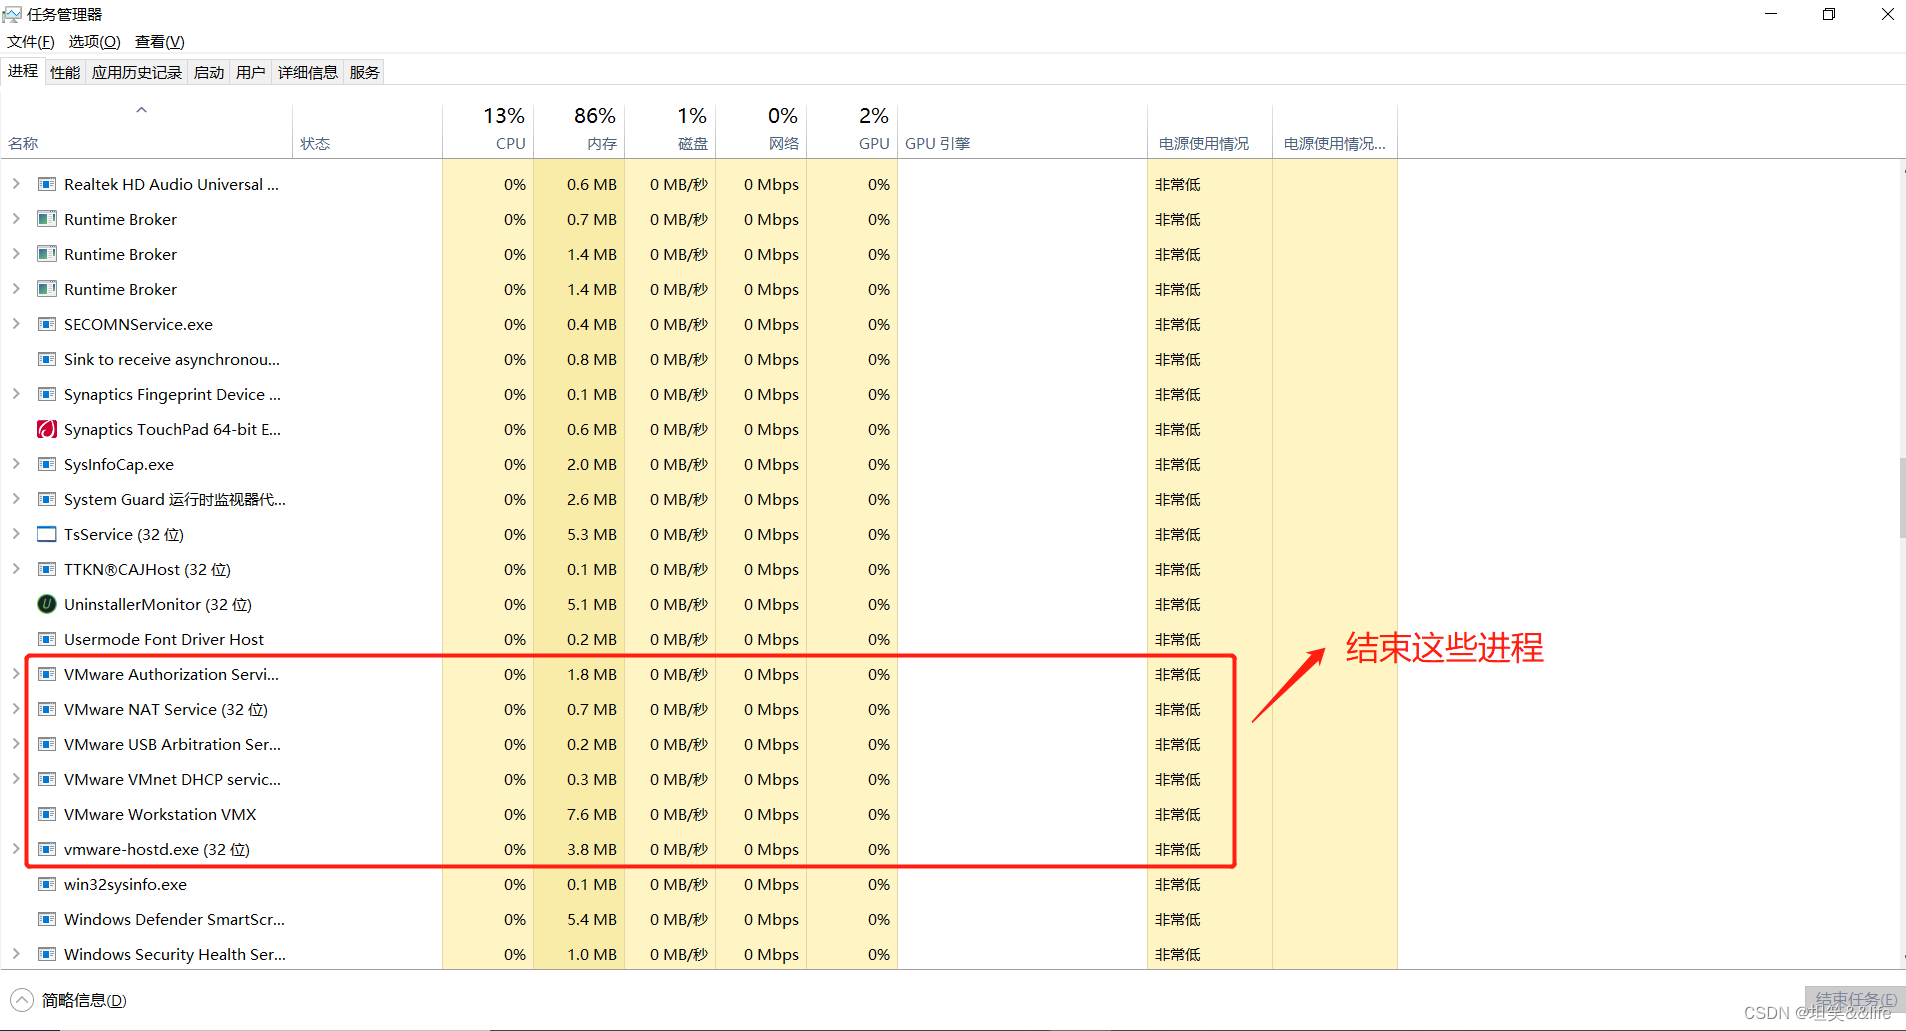The image size is (1906, 1031).
Task: Open the 查看(V) menu
Action: (160, 42)
